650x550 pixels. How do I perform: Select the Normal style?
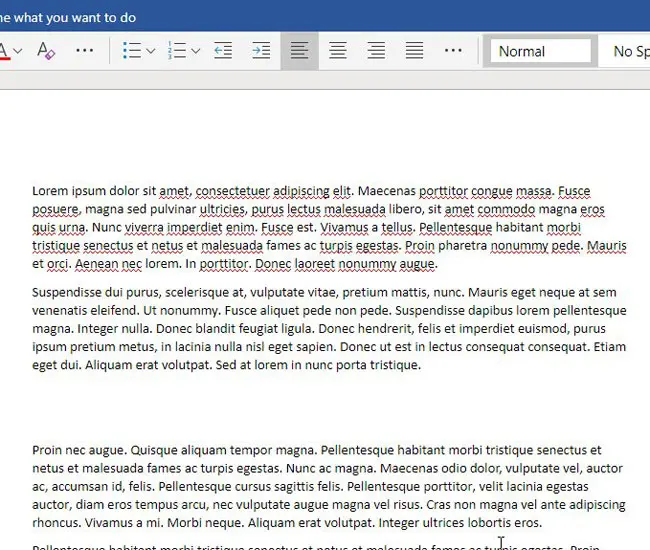(x=540, y=51)
